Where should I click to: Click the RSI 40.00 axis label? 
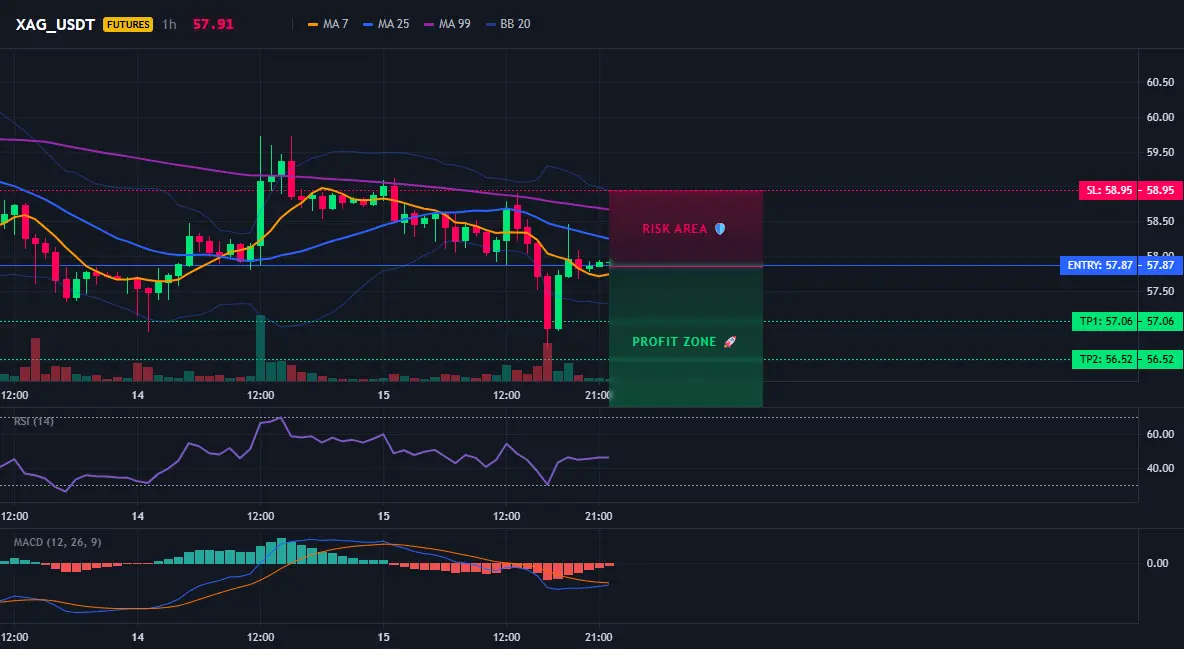click(x=1160, y=468)
